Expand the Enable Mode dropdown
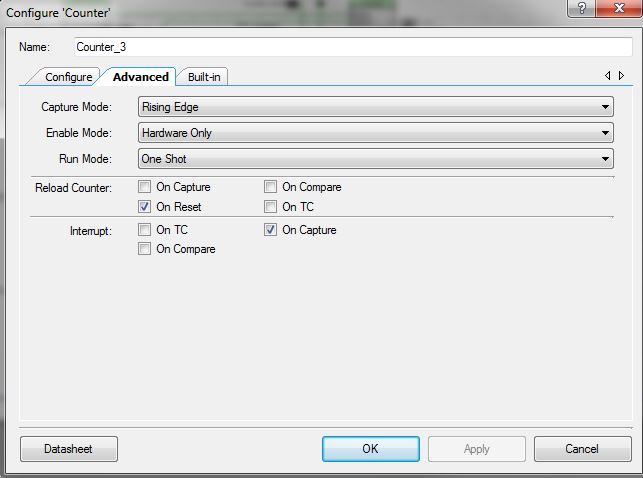The height and width of the screenshot is (478, 643). pos(376,133)
